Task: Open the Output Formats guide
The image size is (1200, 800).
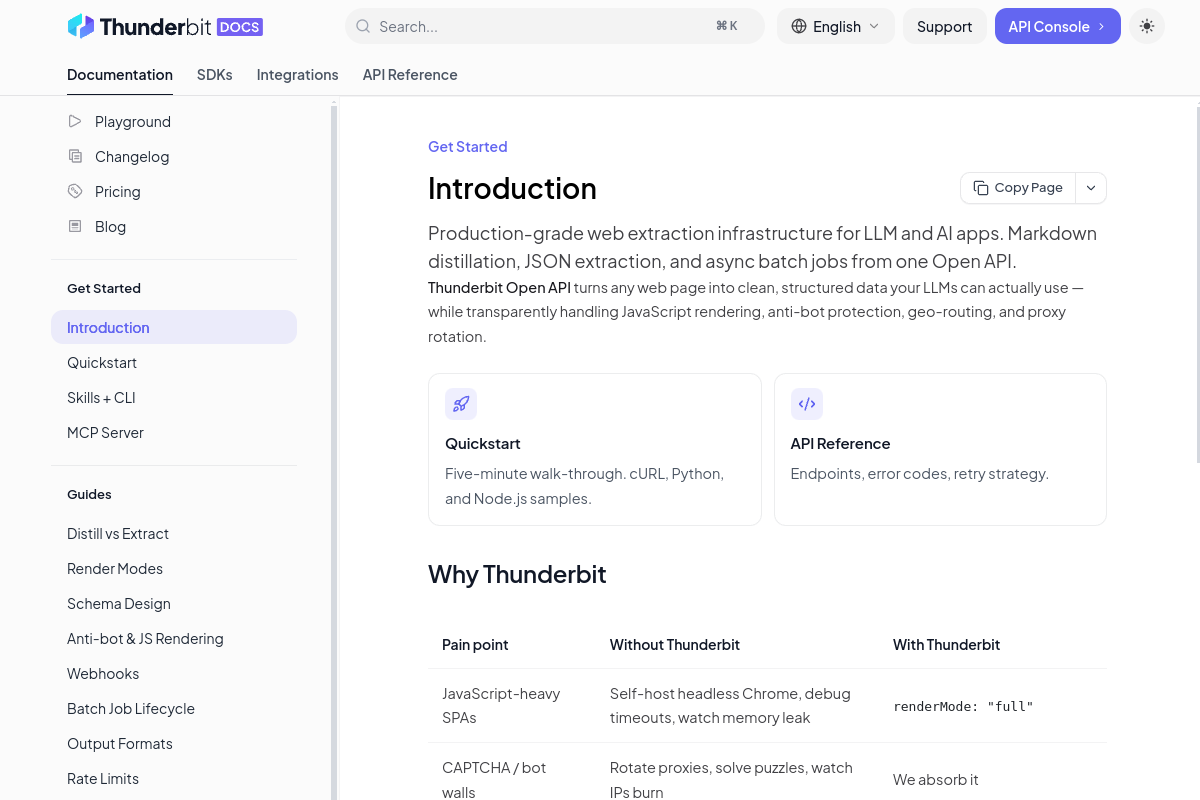Action: tap(174, 743)
